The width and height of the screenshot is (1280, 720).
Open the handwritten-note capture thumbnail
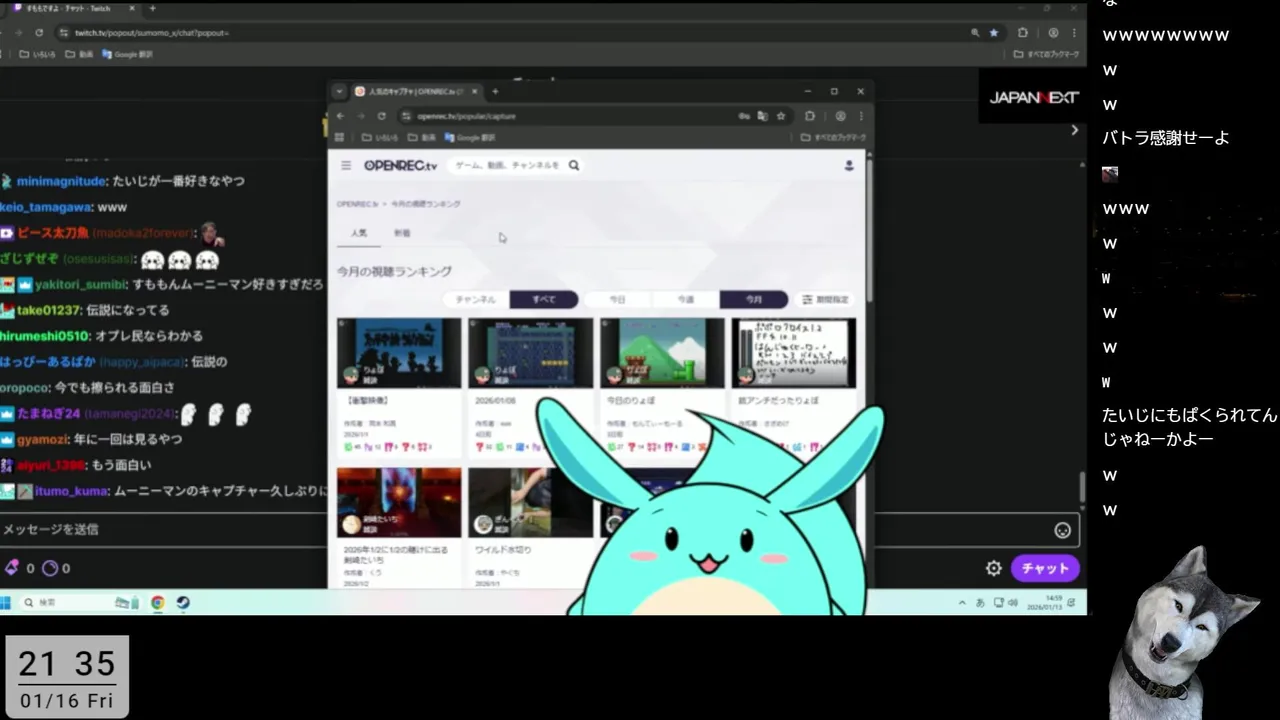[794, 352]
